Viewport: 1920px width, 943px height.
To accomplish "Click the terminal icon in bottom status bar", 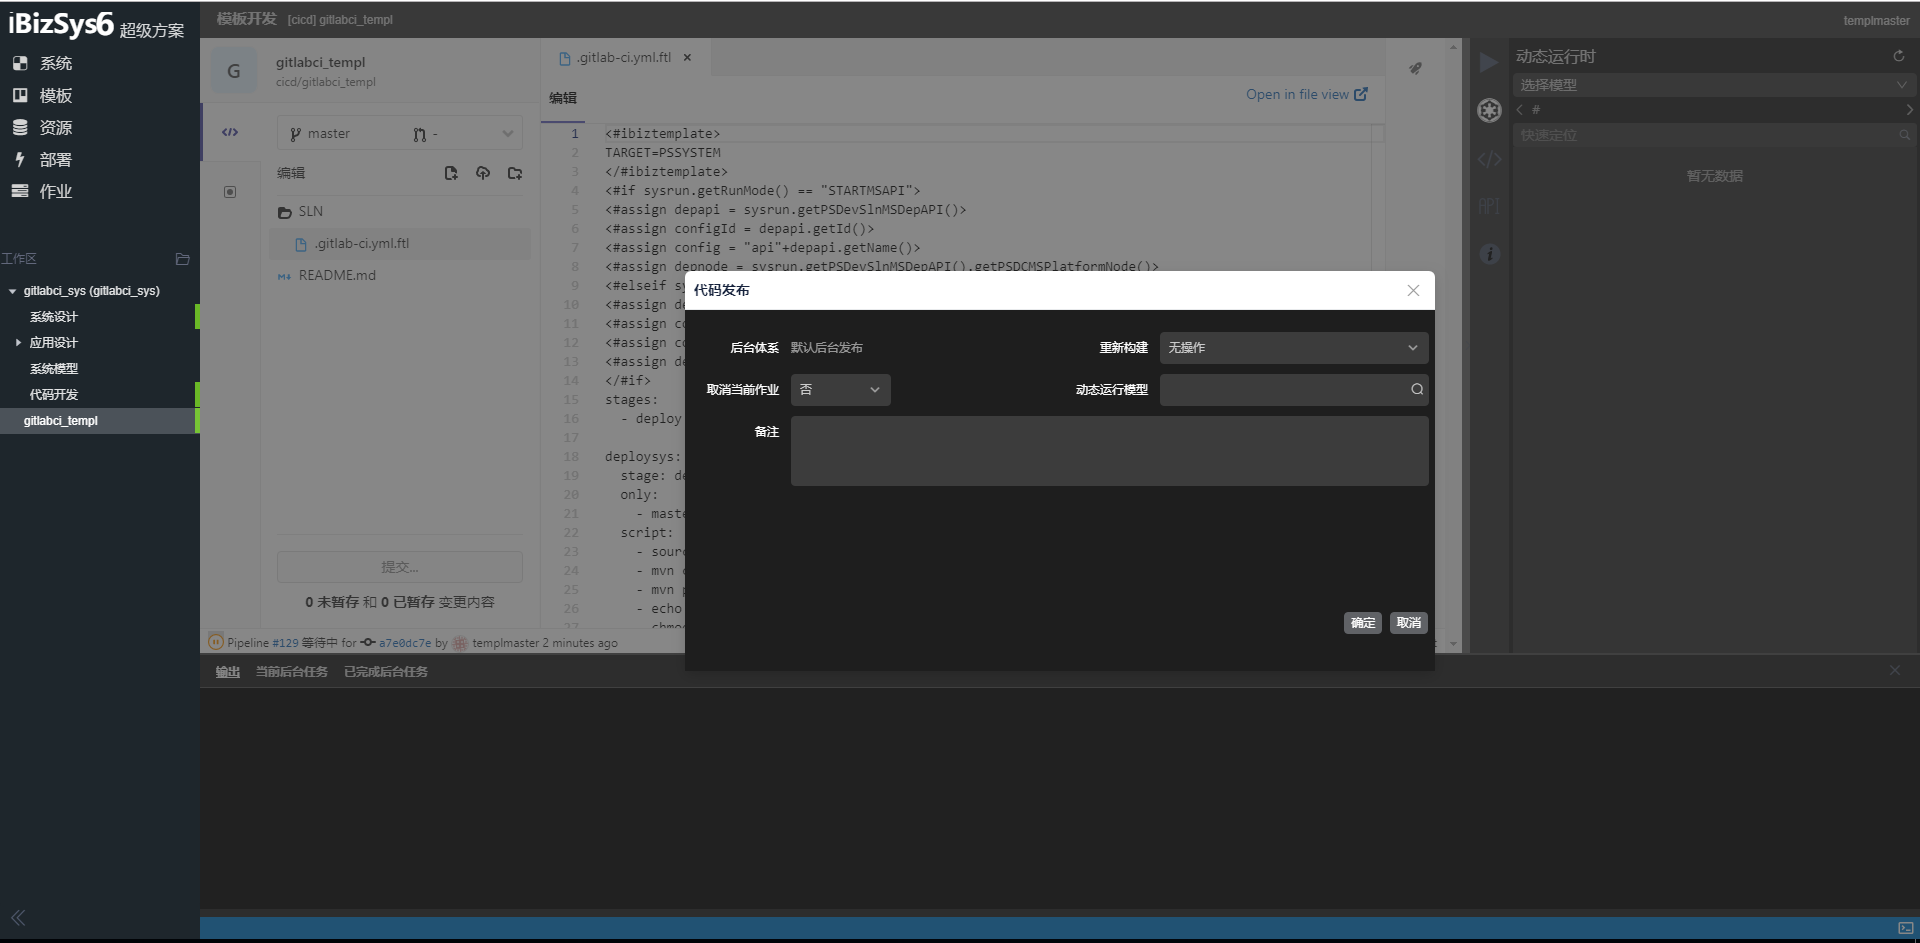I will point(1904,929).
